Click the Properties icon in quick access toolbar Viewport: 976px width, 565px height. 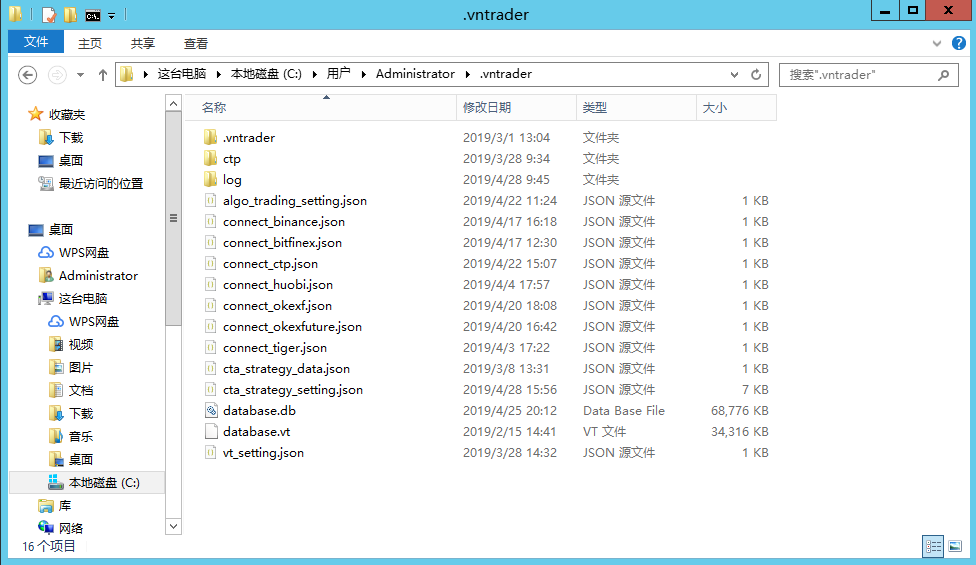(49, 15)
